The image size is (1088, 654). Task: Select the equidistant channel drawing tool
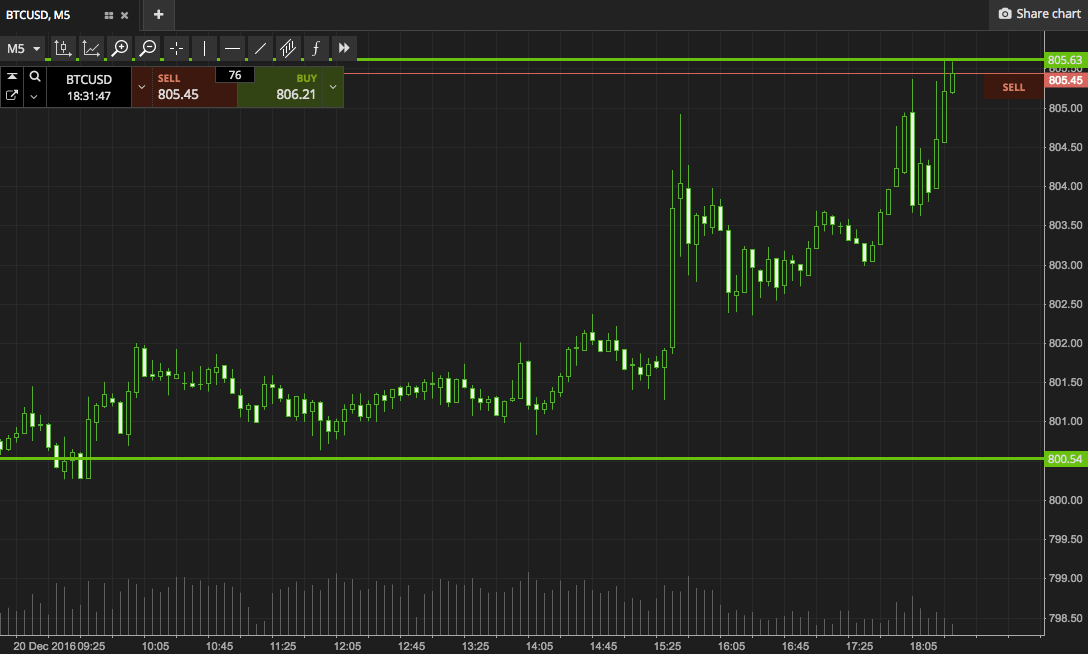click(x=288, y=48)
